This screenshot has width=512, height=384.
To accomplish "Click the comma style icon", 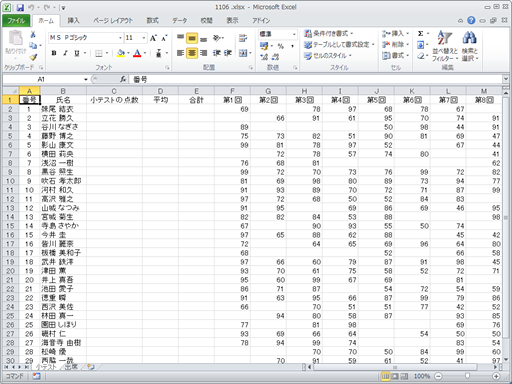I will pyautogui.click(x=292, y=46).
